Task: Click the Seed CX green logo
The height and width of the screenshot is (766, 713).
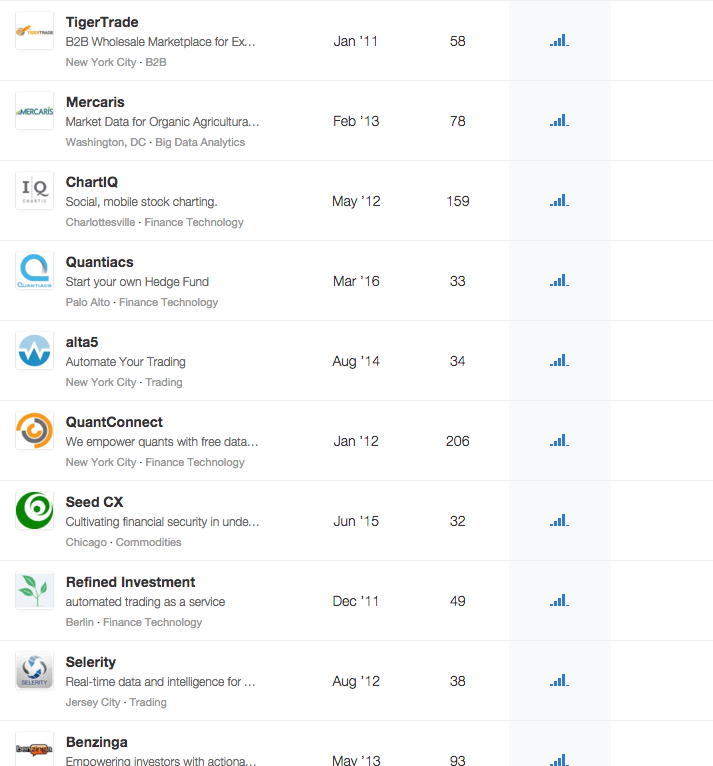Action: [34, 511]
